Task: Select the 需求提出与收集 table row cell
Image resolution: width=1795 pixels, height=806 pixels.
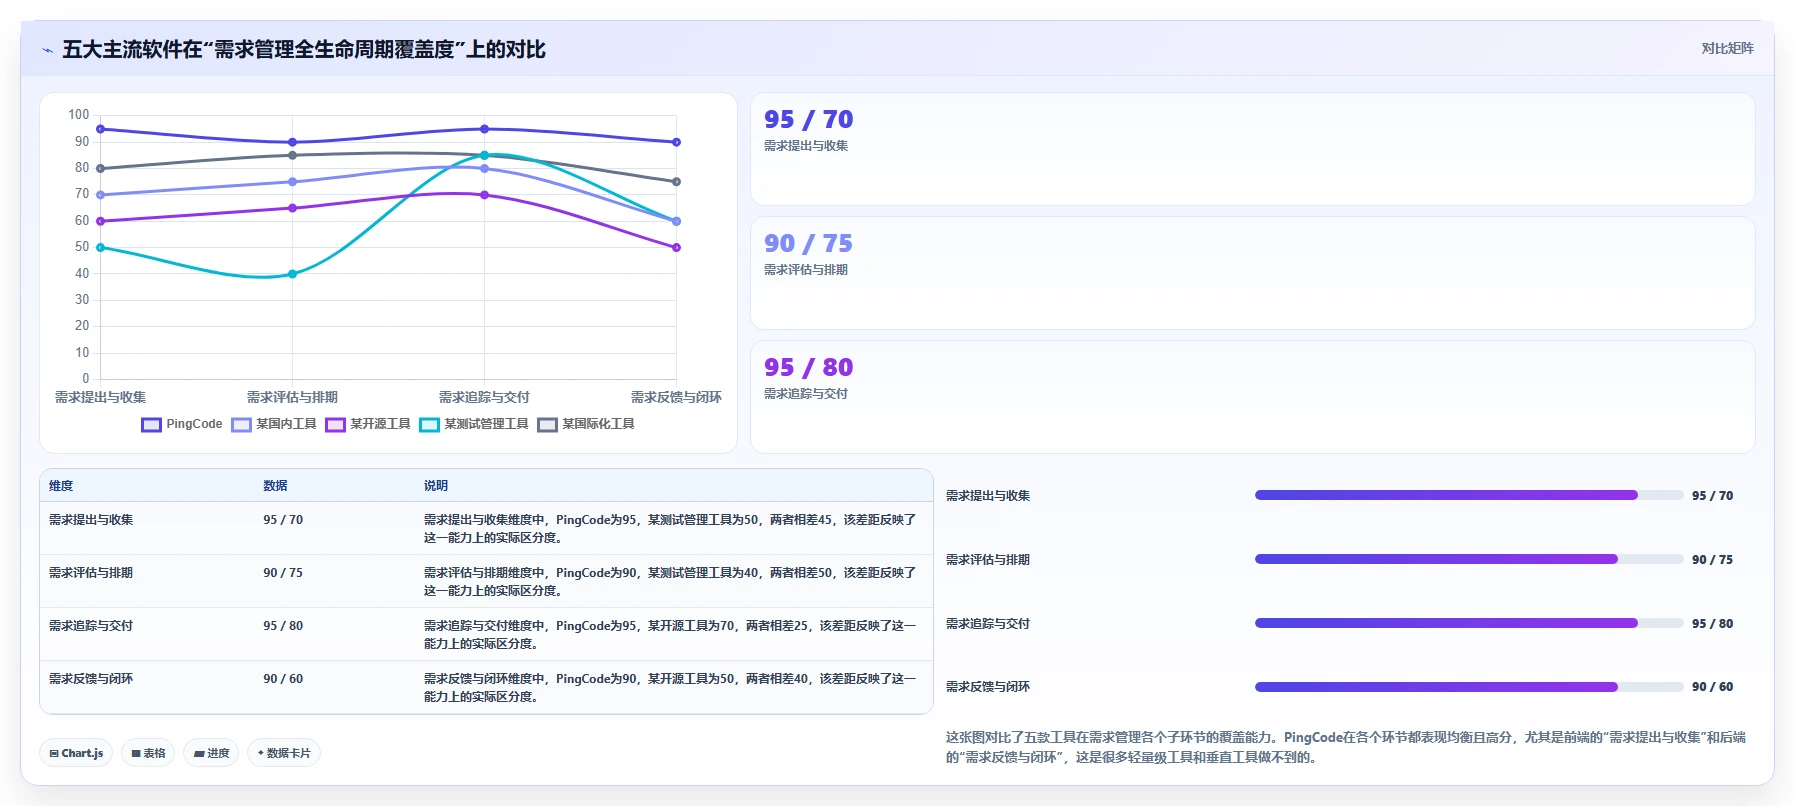Action: (91, 520)
